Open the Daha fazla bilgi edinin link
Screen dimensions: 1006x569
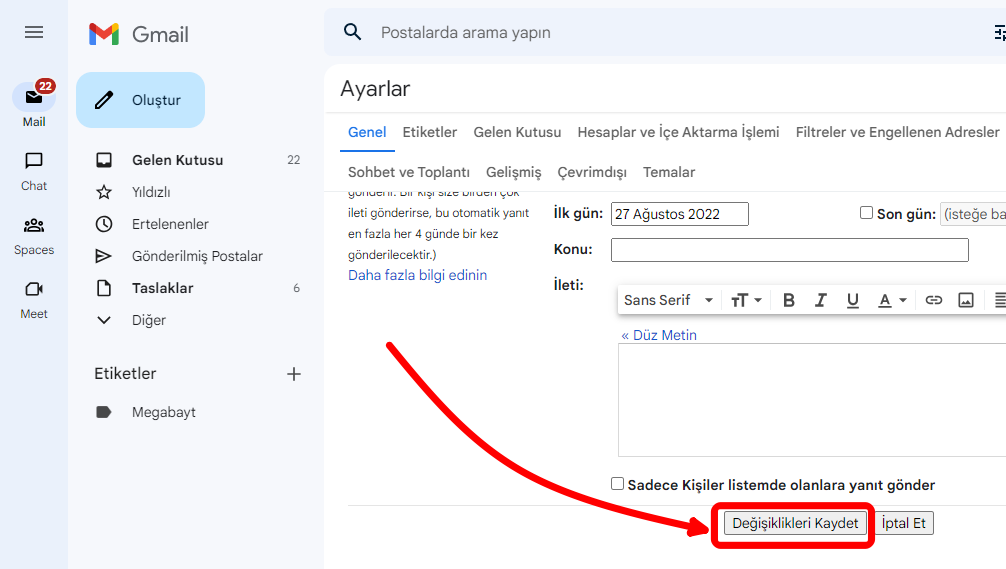tap(417, 275)
